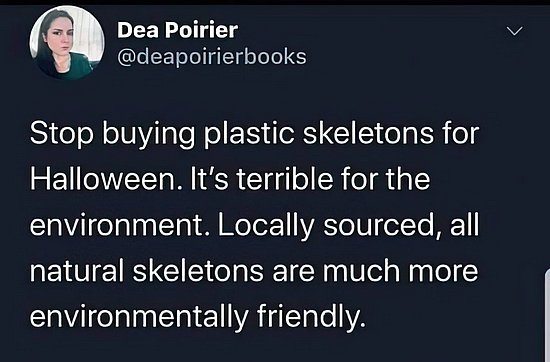
Task: Click the dark bar above the tweet
Action: pos(275,2)
